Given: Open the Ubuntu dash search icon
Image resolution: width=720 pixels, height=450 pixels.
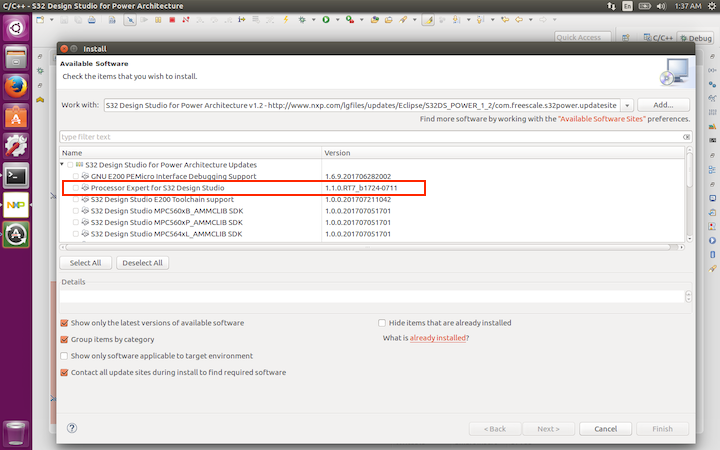Looking at the screenshot, I should pos(16,28).
